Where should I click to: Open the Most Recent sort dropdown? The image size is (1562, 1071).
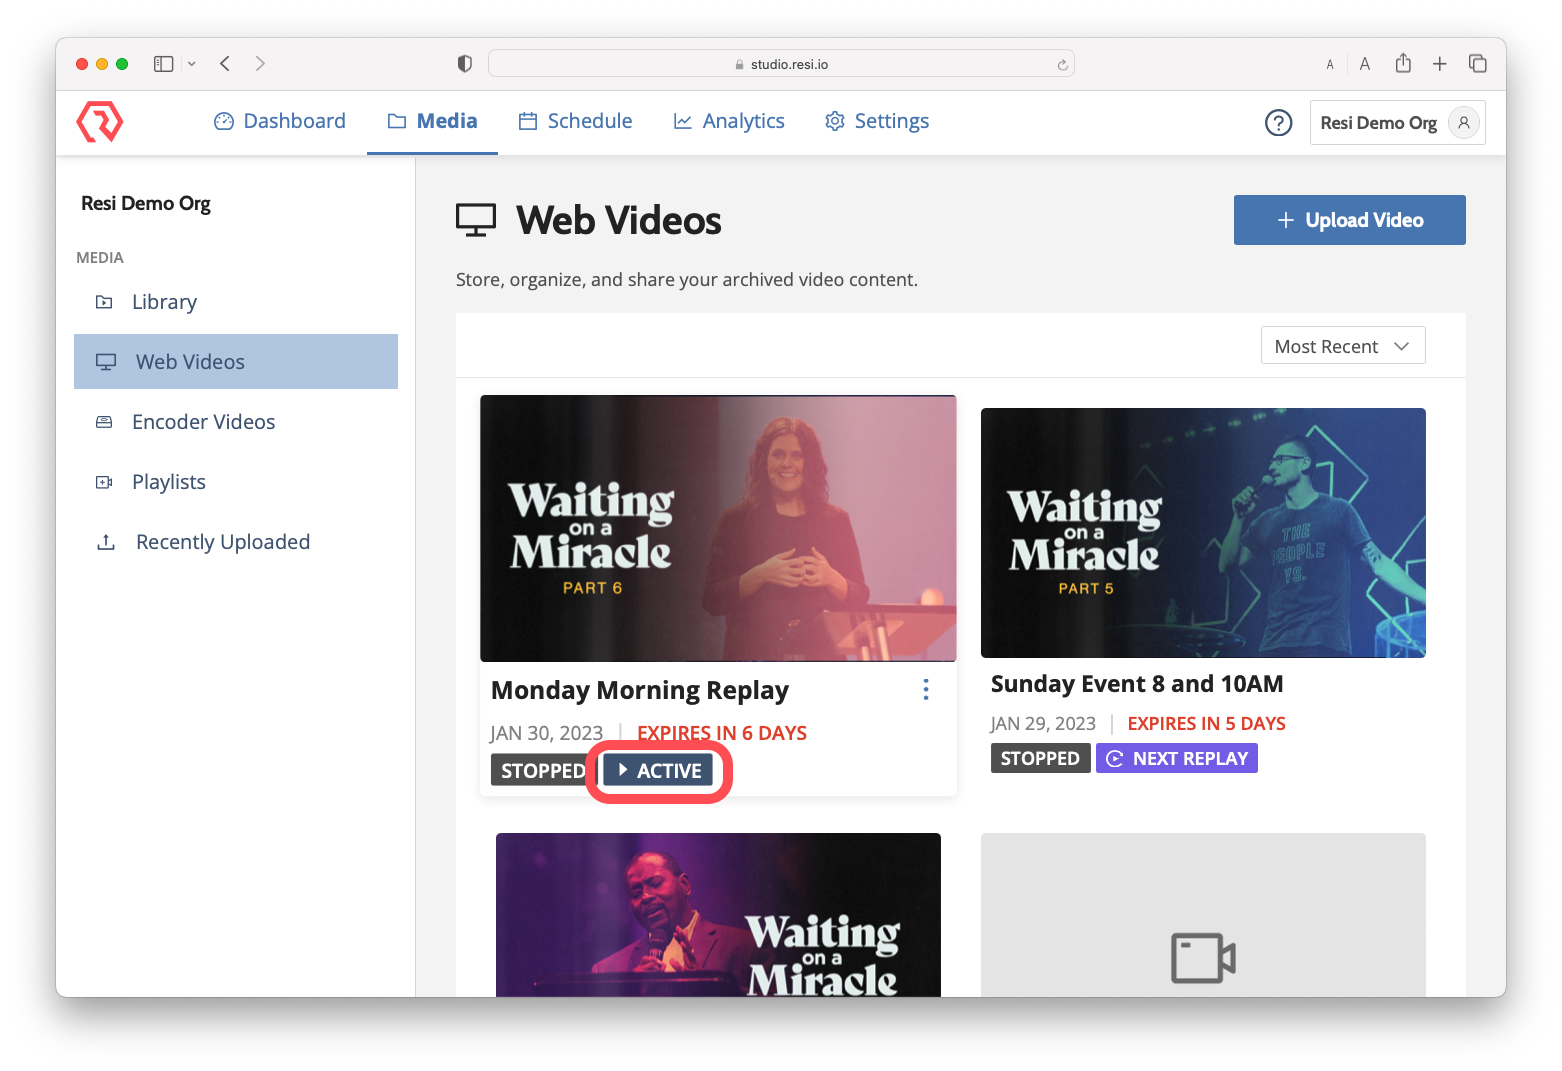click(1342, 345)
